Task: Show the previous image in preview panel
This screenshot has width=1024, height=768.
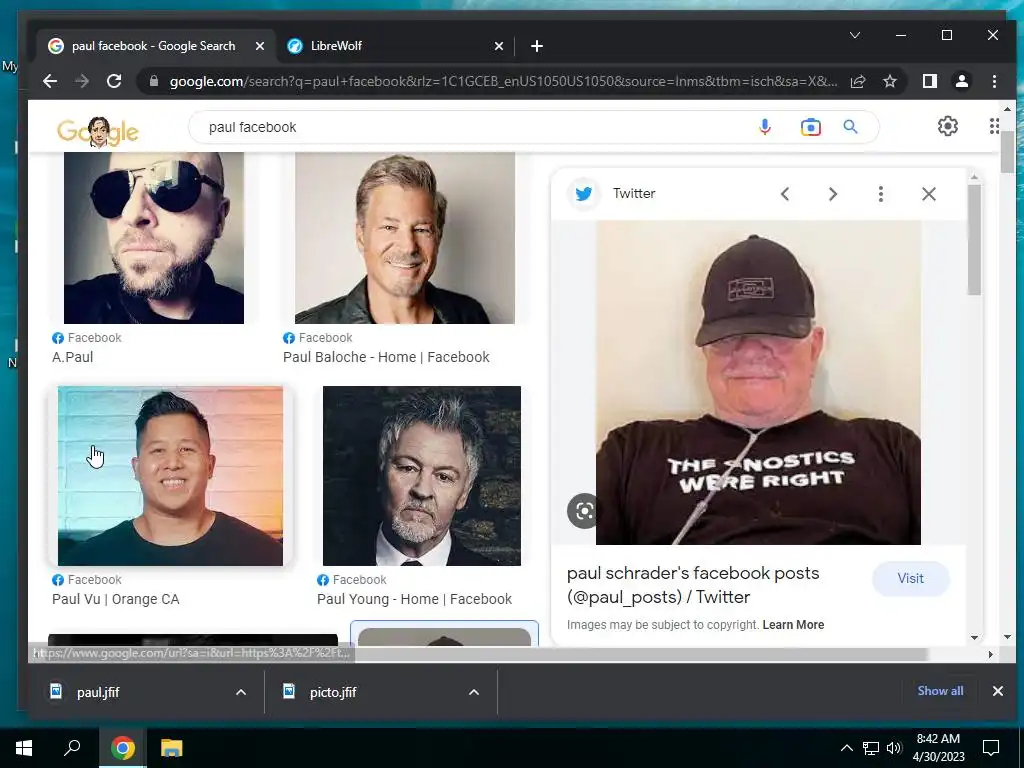Action: pyautogui.click(x=785, y=194)
